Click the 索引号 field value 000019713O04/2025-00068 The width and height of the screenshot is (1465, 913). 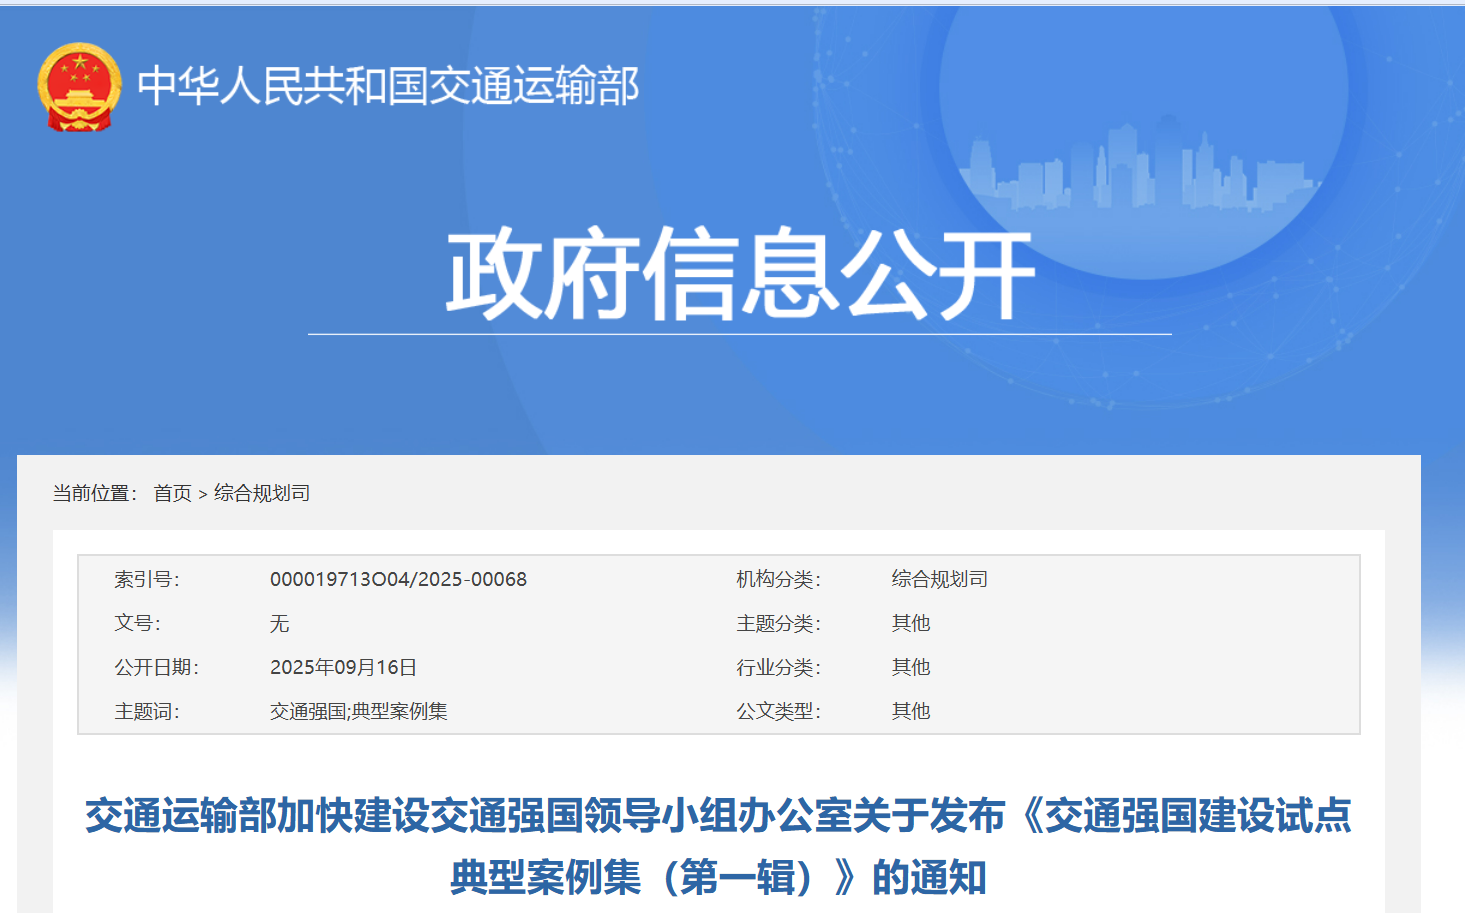click(x=398, y=579)
